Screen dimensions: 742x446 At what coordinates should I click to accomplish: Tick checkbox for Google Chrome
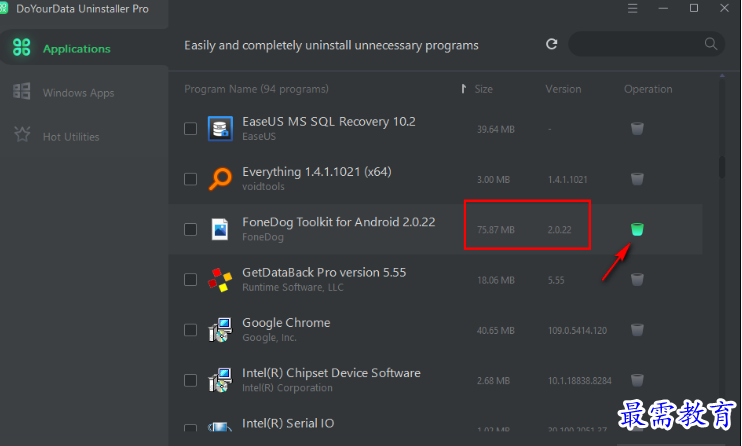point(190,330)
